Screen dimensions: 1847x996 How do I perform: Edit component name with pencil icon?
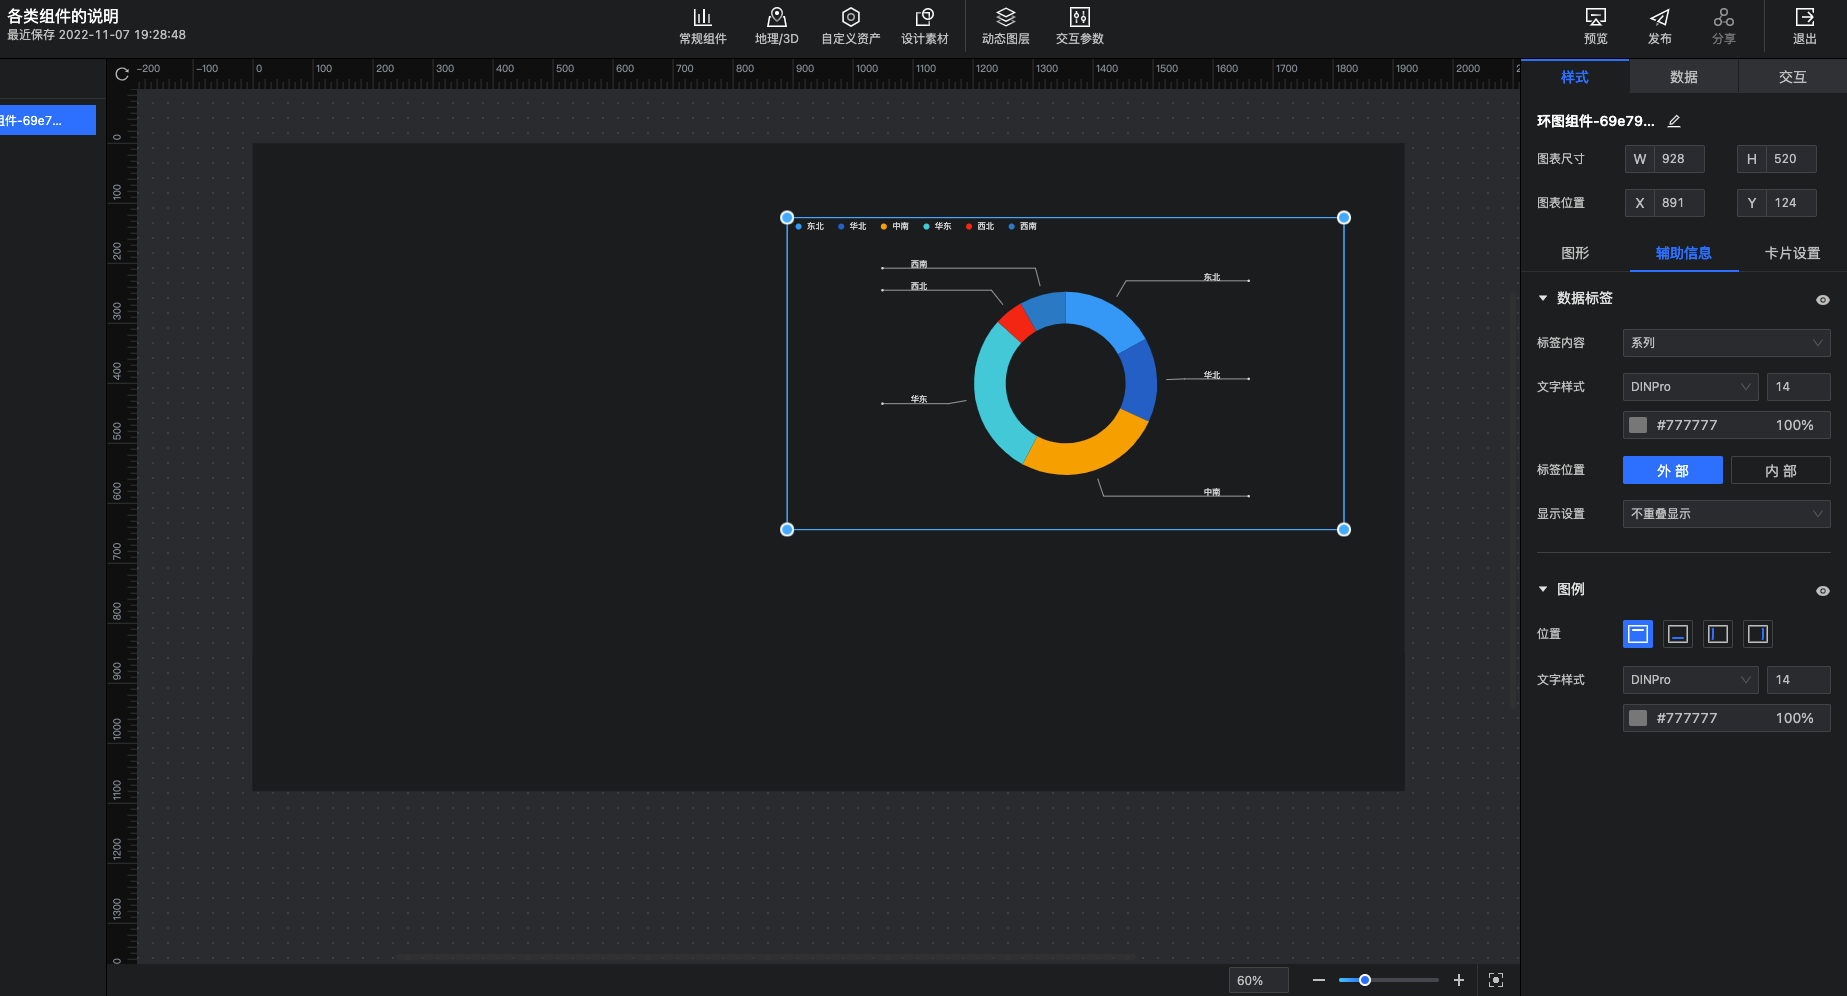1674,121
